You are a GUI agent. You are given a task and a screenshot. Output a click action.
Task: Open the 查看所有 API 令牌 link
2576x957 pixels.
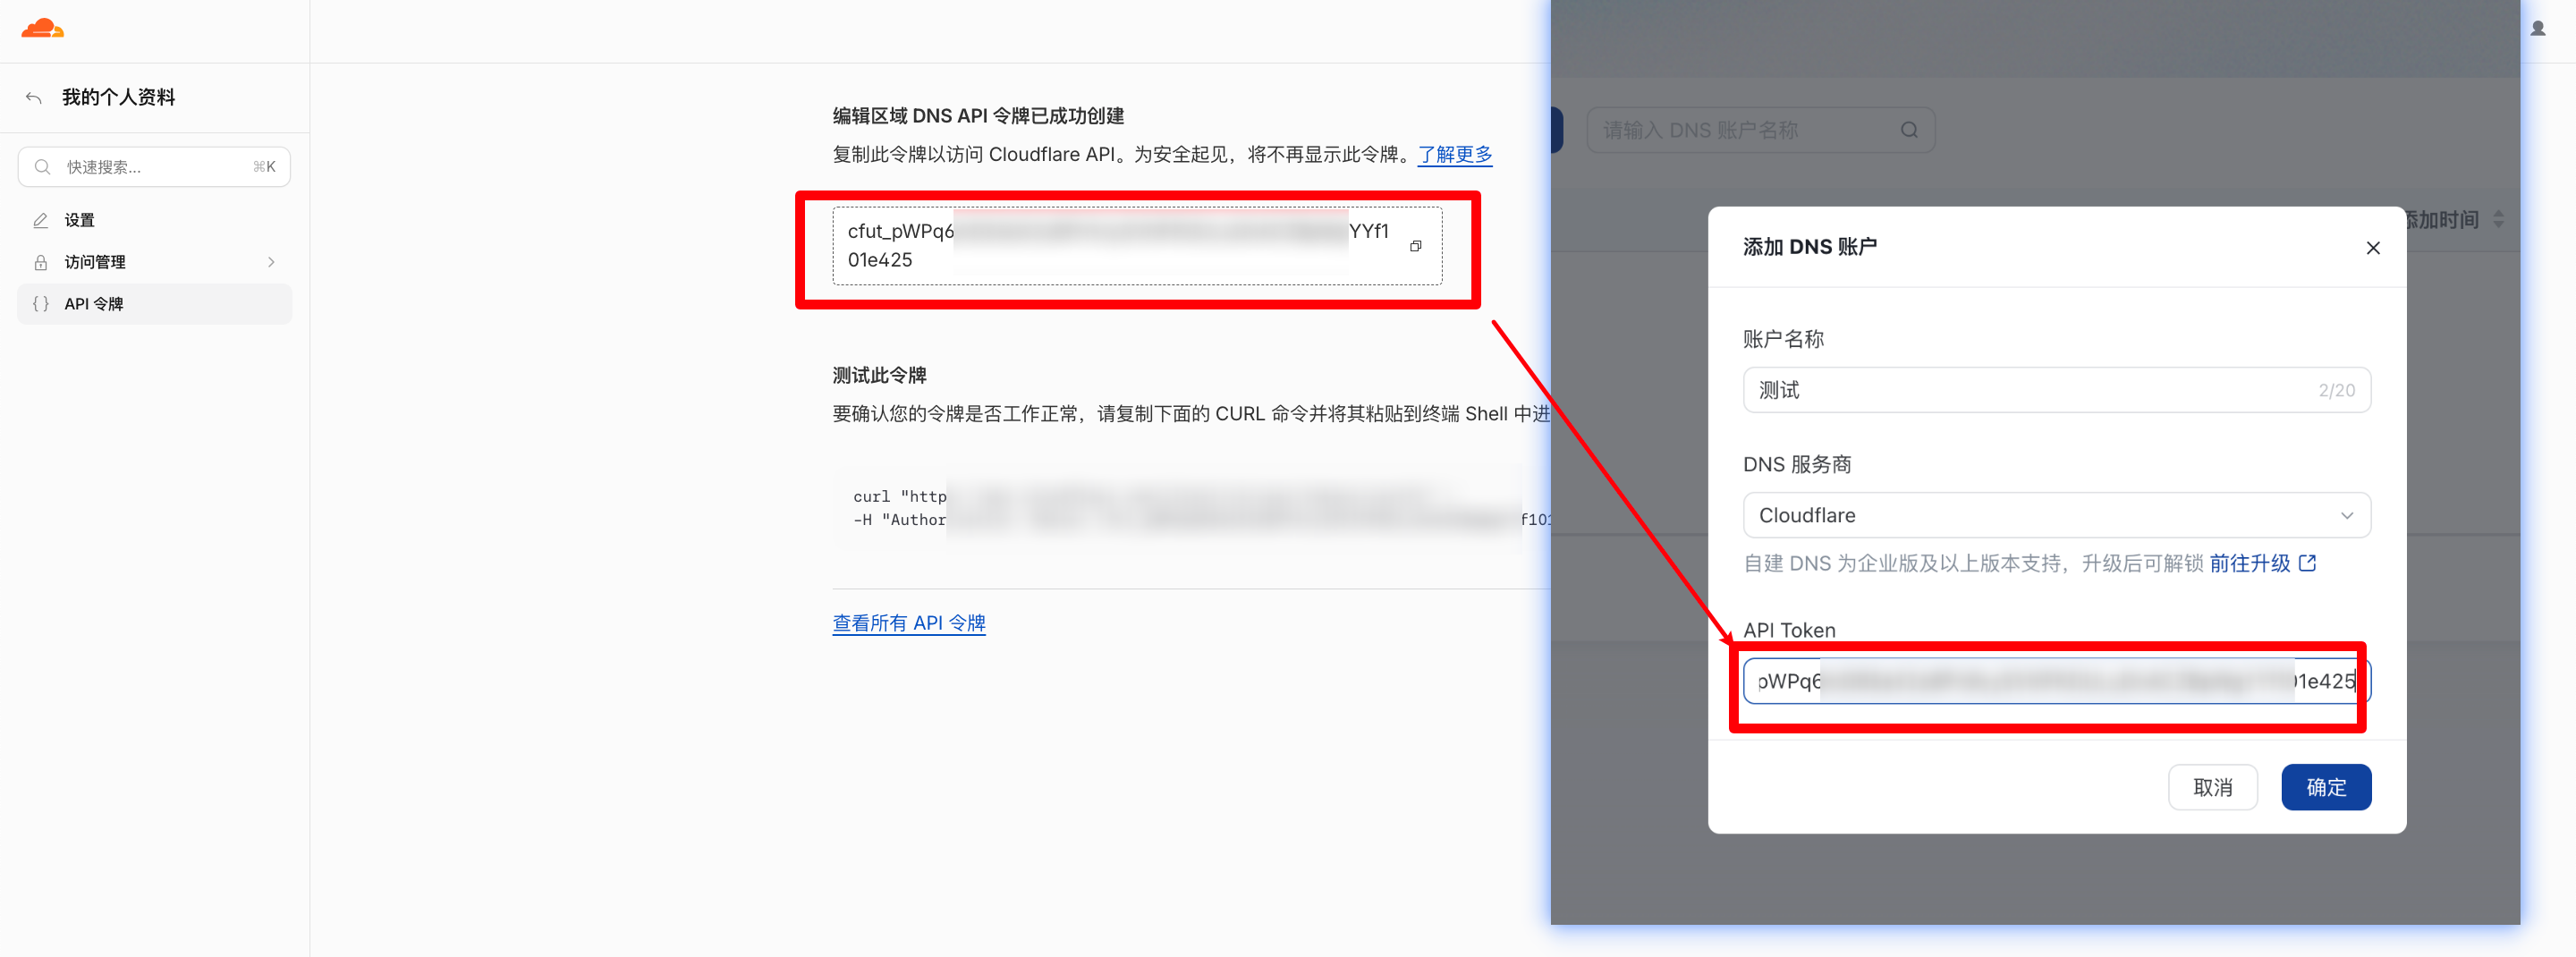(909, 623)
